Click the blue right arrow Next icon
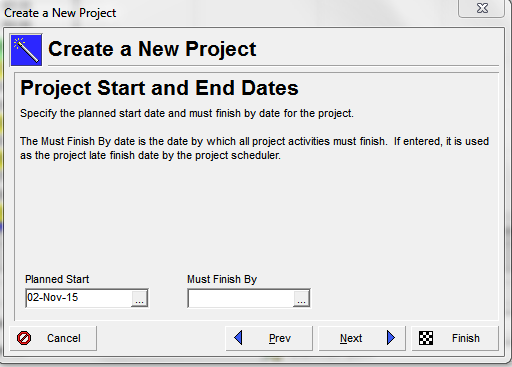Image resolution: width=512 pixels, height=367 pixels. pyautogui.click(x=391, y=338)
